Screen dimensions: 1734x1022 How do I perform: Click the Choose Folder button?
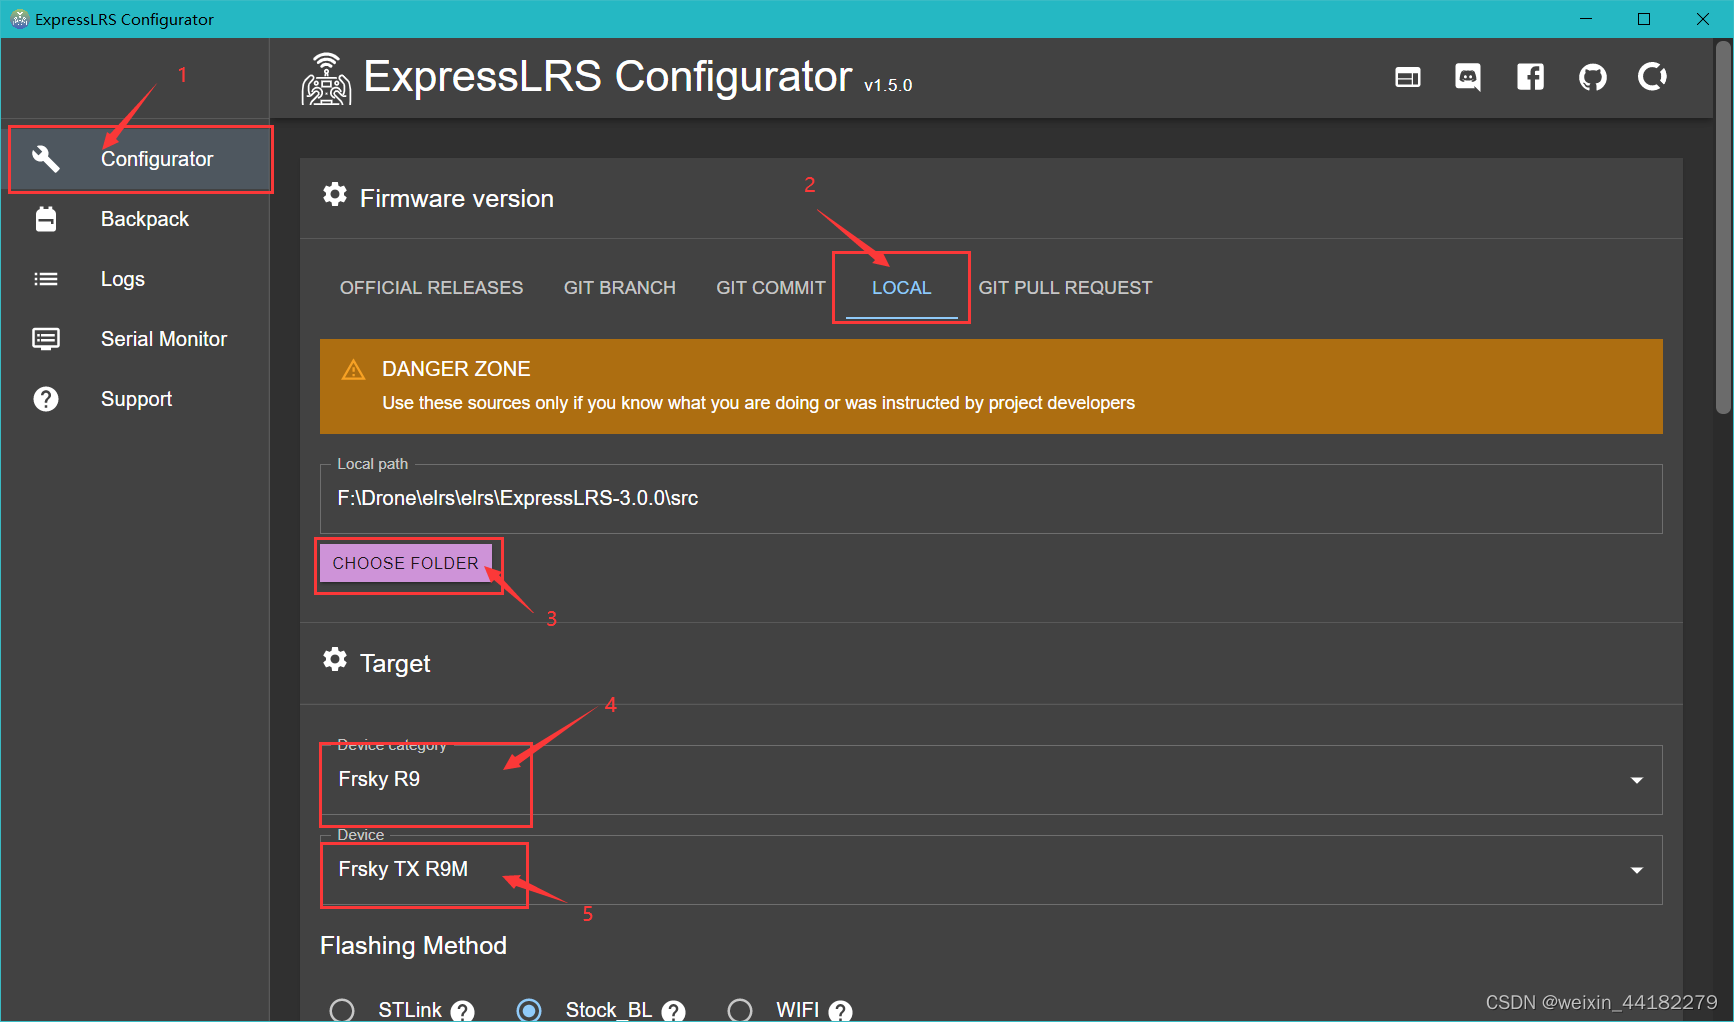406,563
